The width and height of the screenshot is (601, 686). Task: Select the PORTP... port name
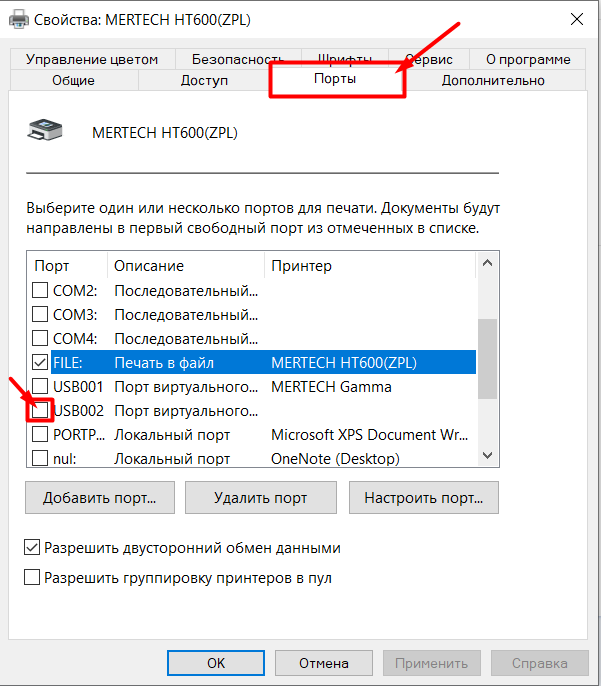79,435
